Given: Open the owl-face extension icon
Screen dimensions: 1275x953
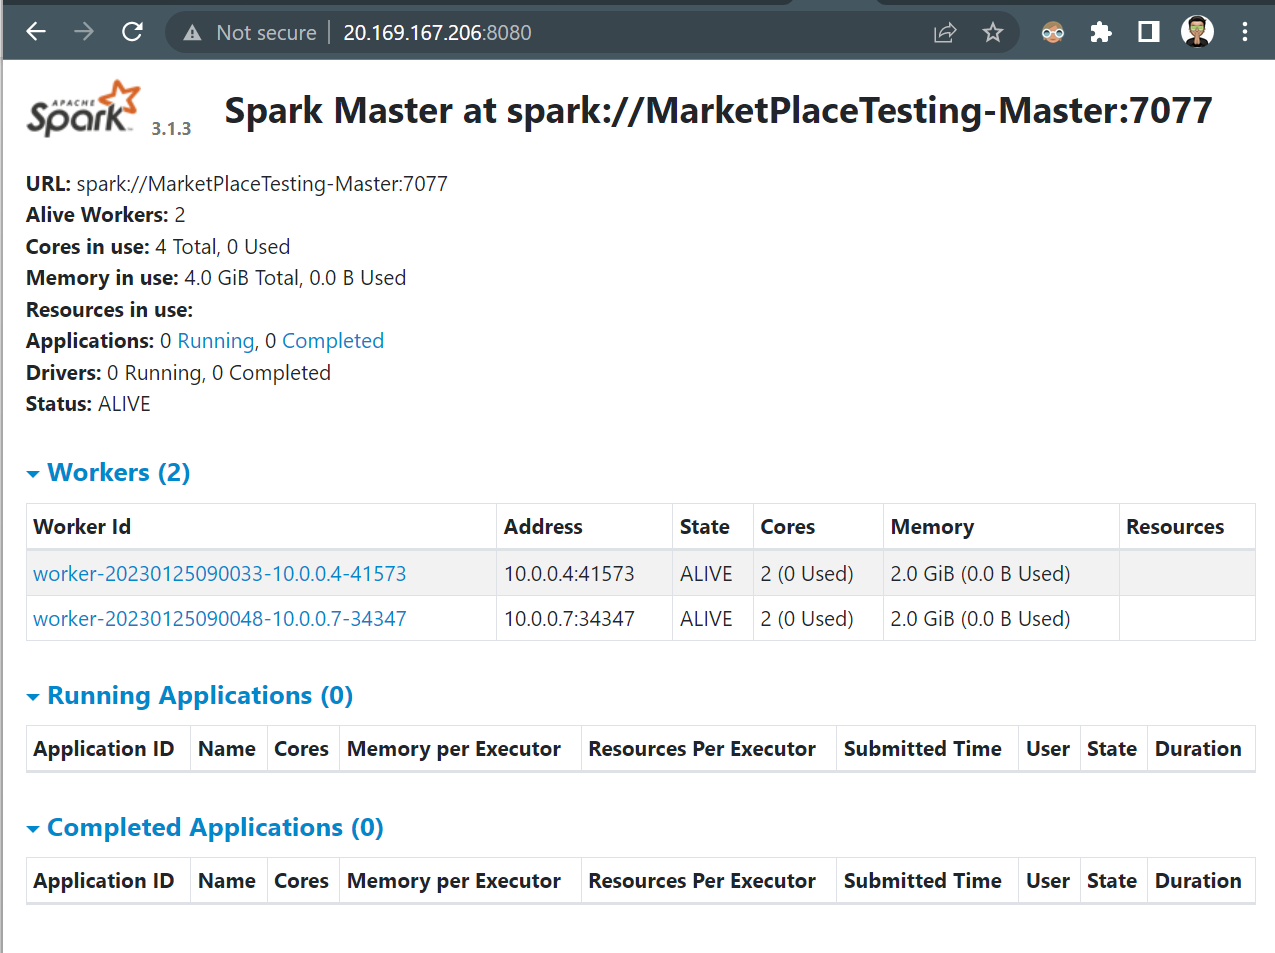Looking at the screenshot, I should pyautogui.click(x=1053, y=33).
